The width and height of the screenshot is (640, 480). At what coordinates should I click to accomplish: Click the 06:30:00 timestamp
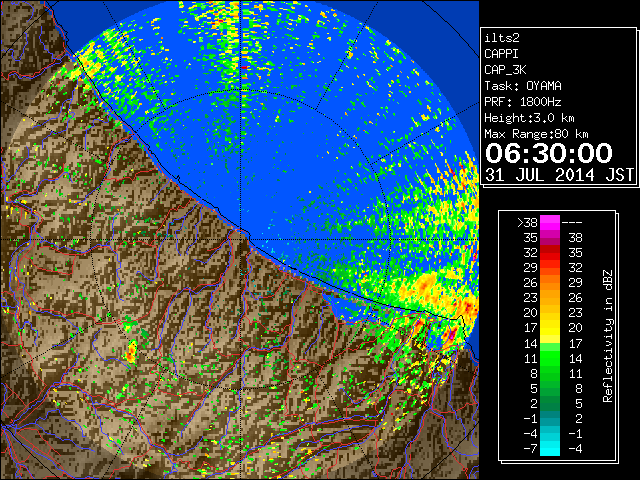pos(549,153)
